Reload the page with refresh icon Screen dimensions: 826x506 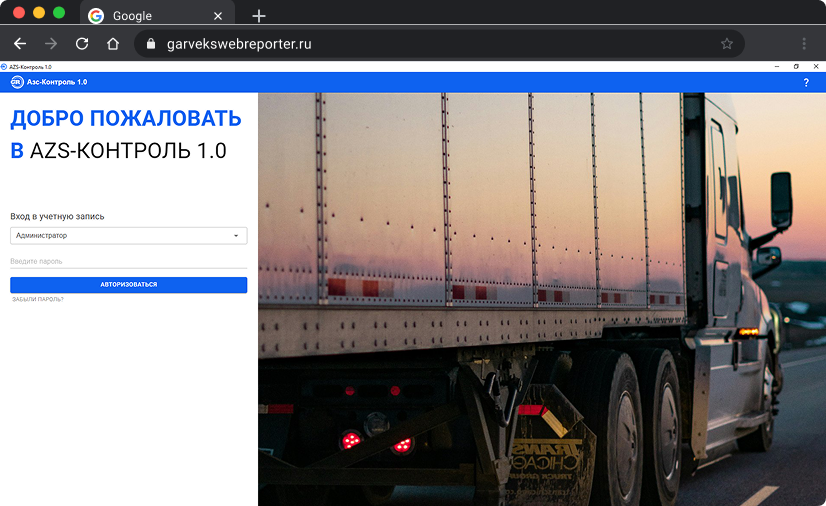click(x=82, y=44)
